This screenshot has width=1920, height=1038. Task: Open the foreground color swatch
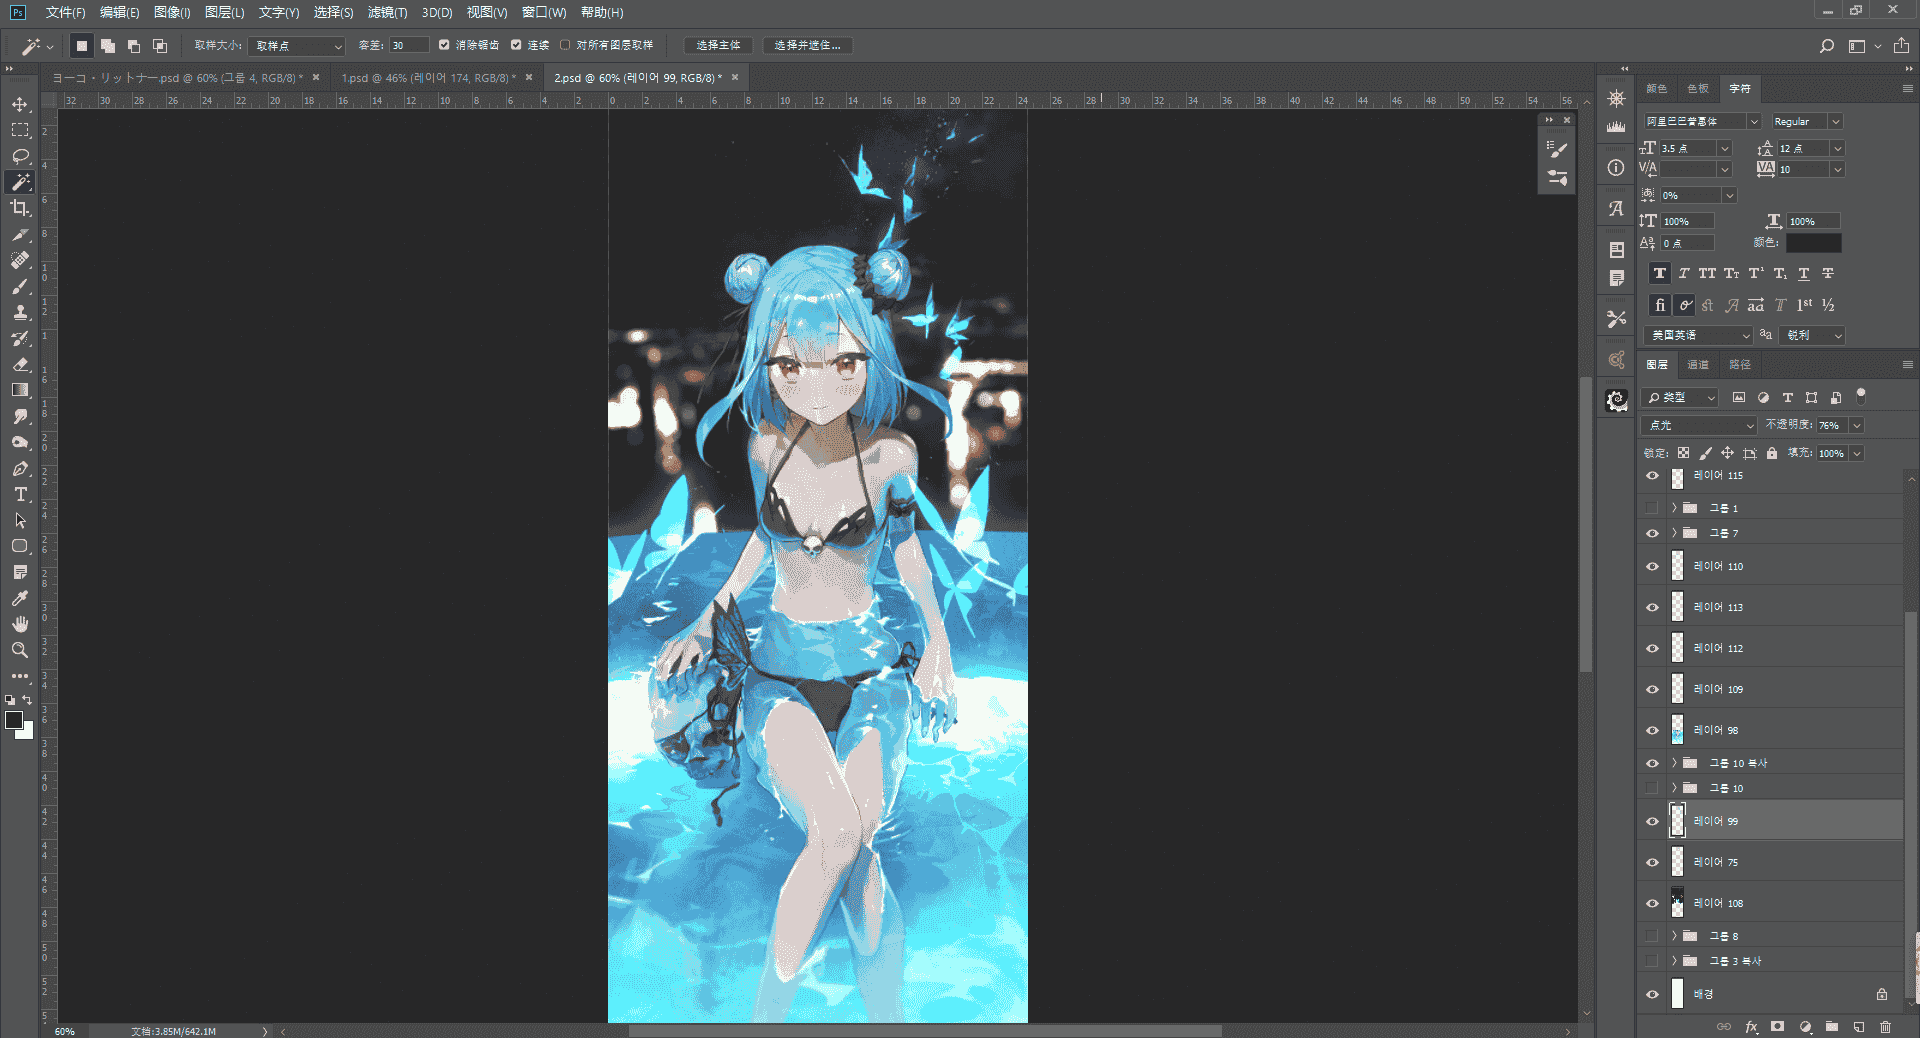pos(14,720)
